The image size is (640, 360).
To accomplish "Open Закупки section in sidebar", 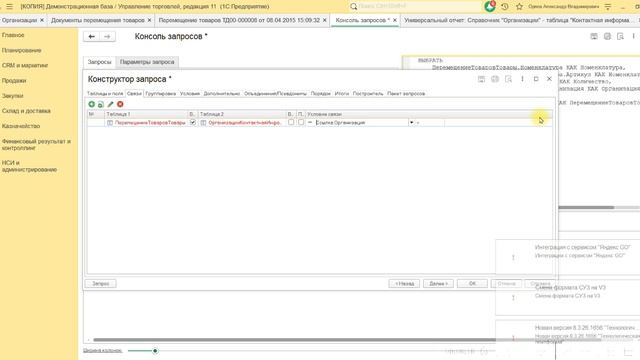I will (13, 96).
